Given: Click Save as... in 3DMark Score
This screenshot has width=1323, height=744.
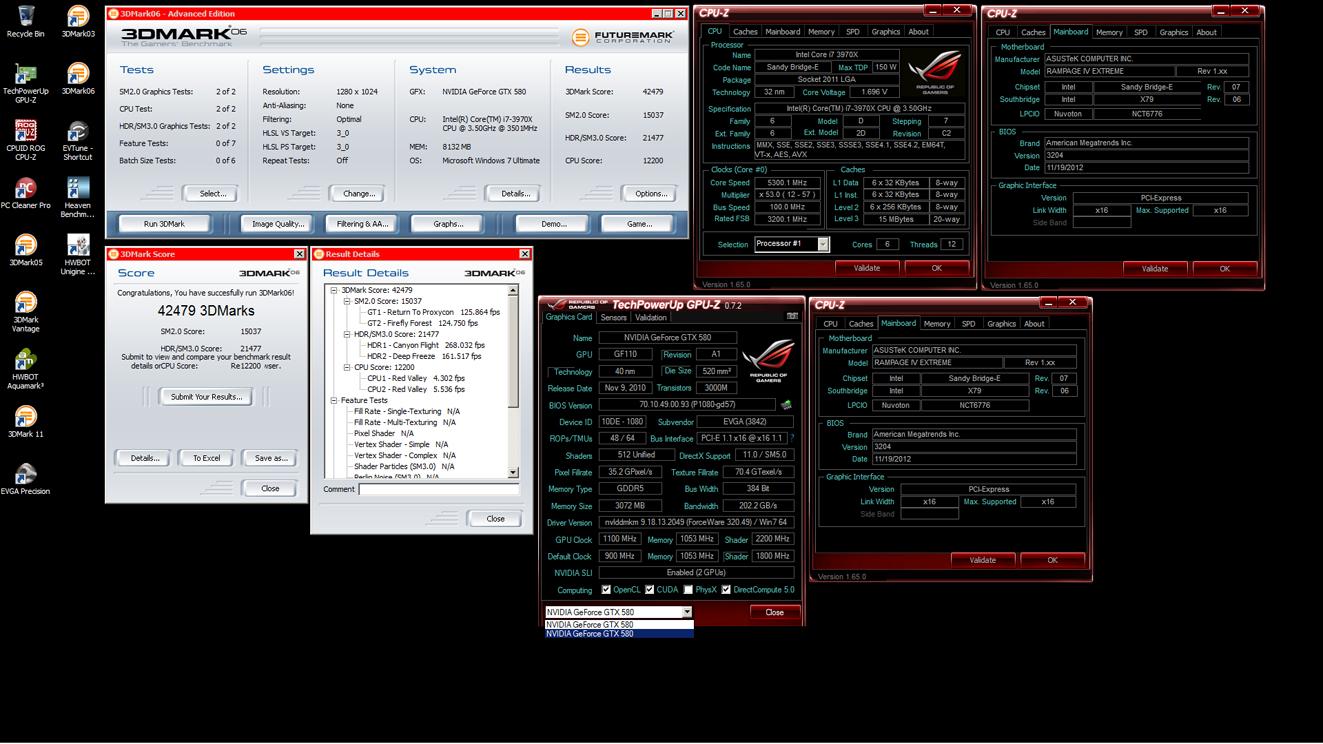Looking at the screenshot, I should coord(270,458).
